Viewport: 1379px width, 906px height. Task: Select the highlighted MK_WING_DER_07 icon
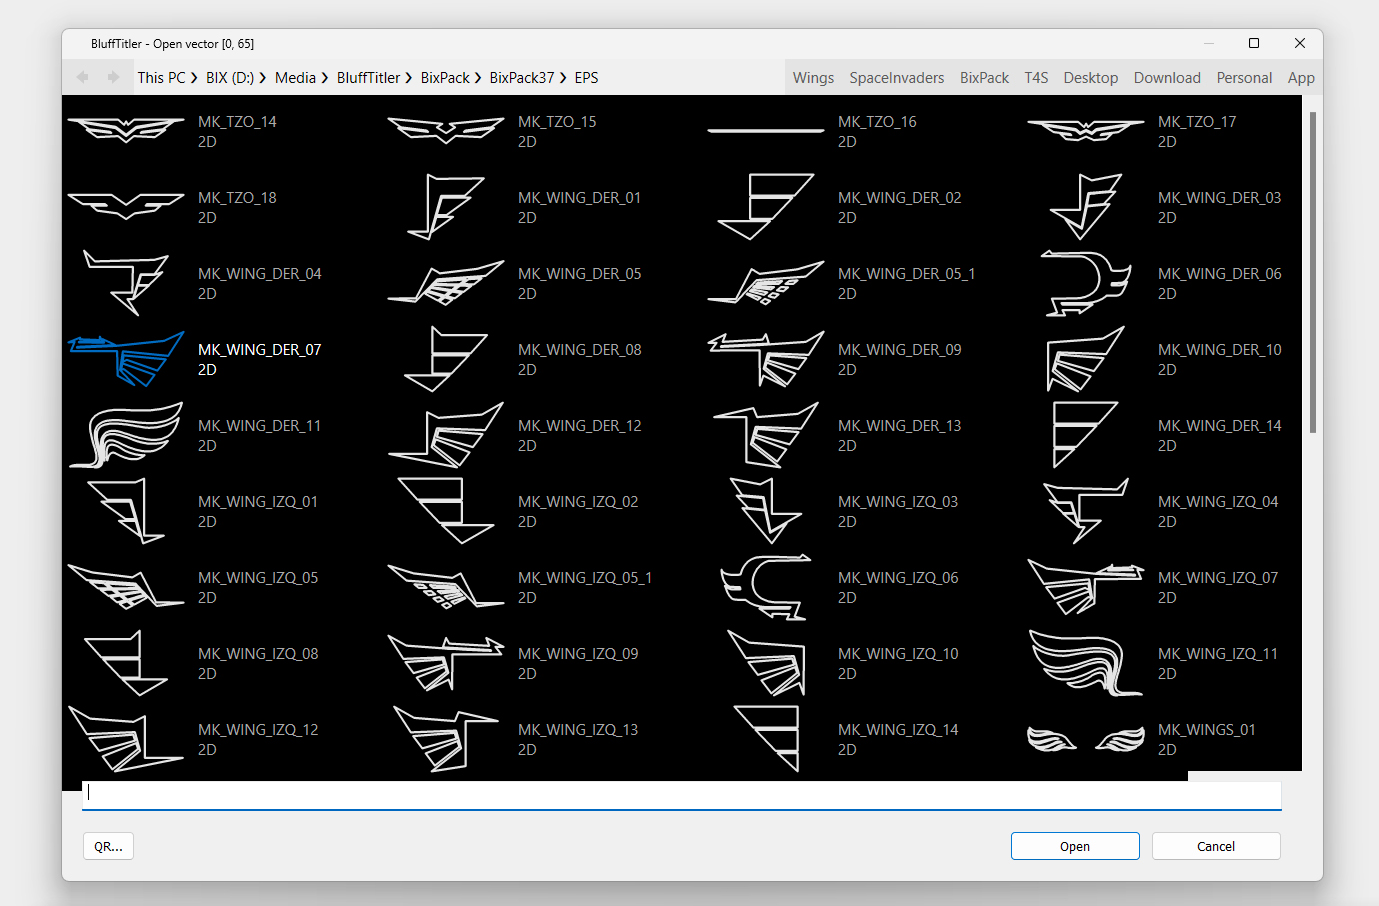click(126, 359)
